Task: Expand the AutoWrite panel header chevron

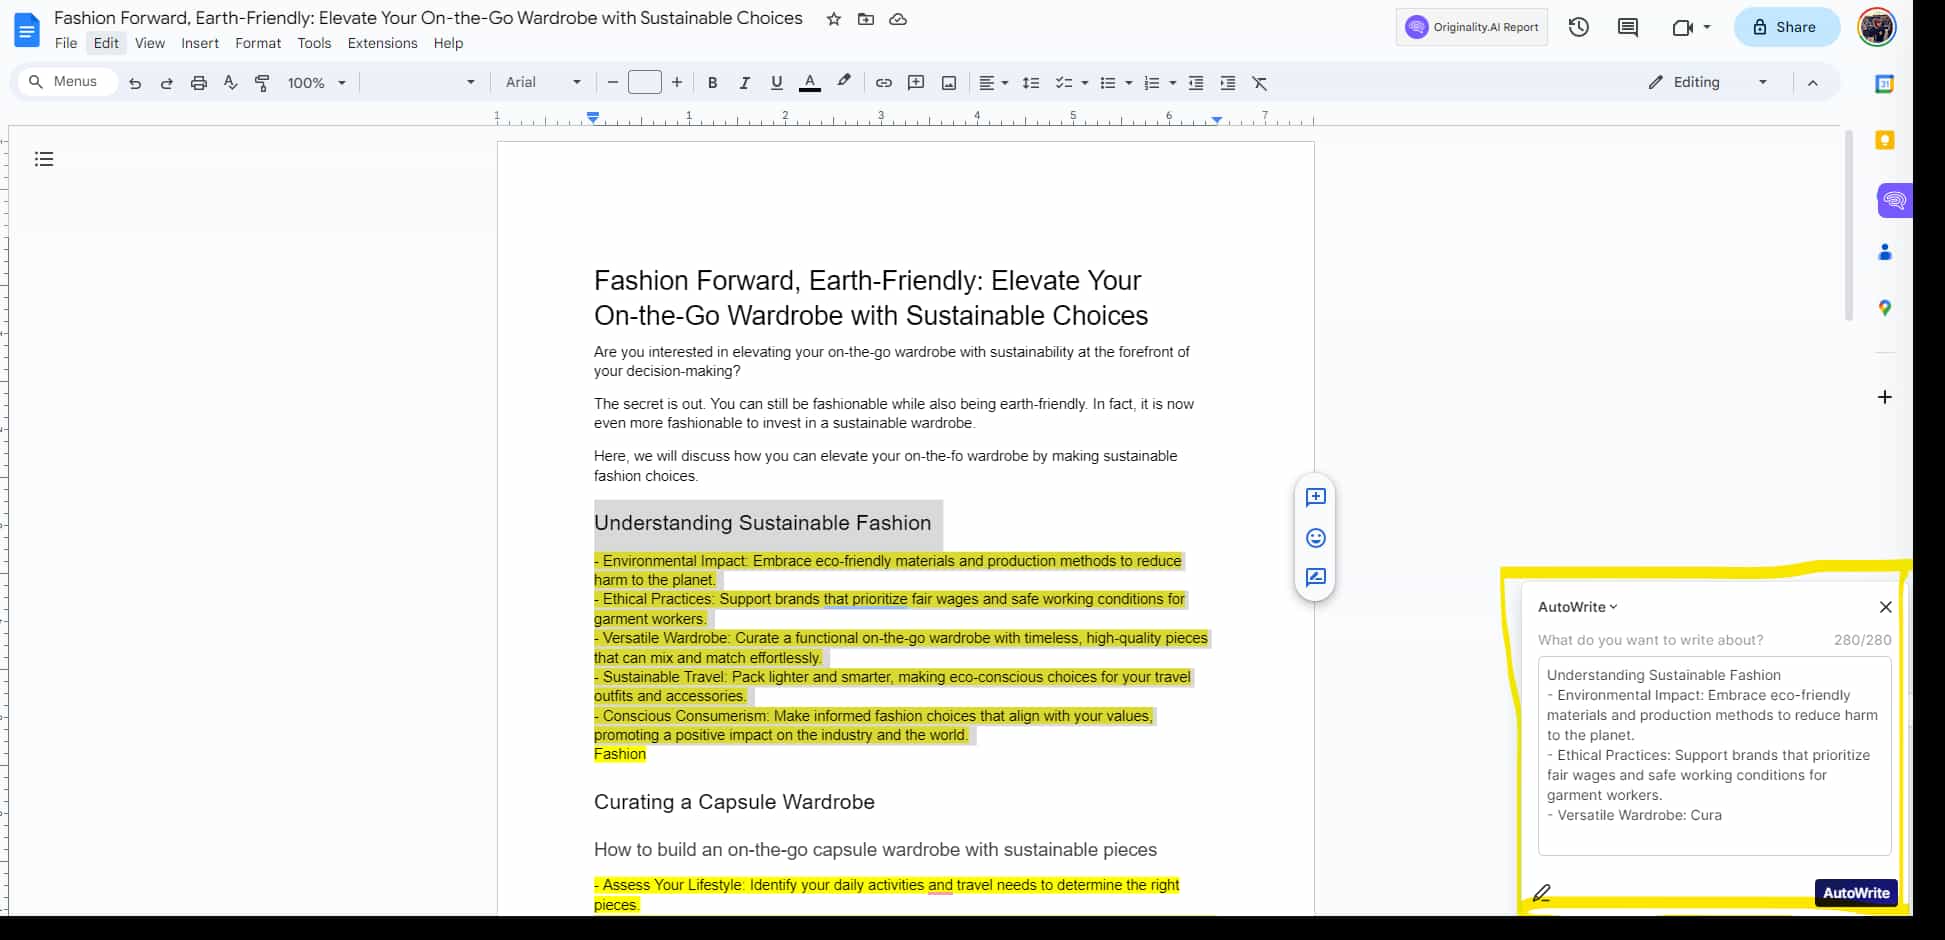Action: (1612, 607)
